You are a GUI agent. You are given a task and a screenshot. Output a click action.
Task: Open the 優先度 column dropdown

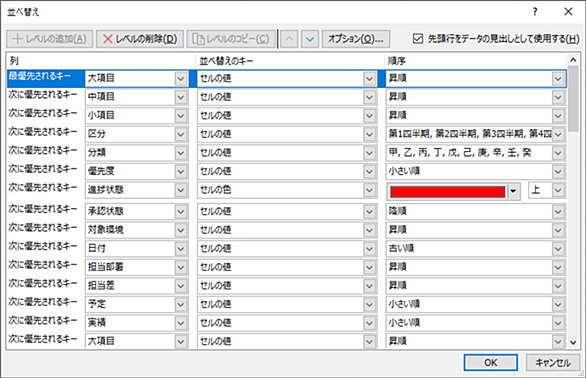point(181,172)
